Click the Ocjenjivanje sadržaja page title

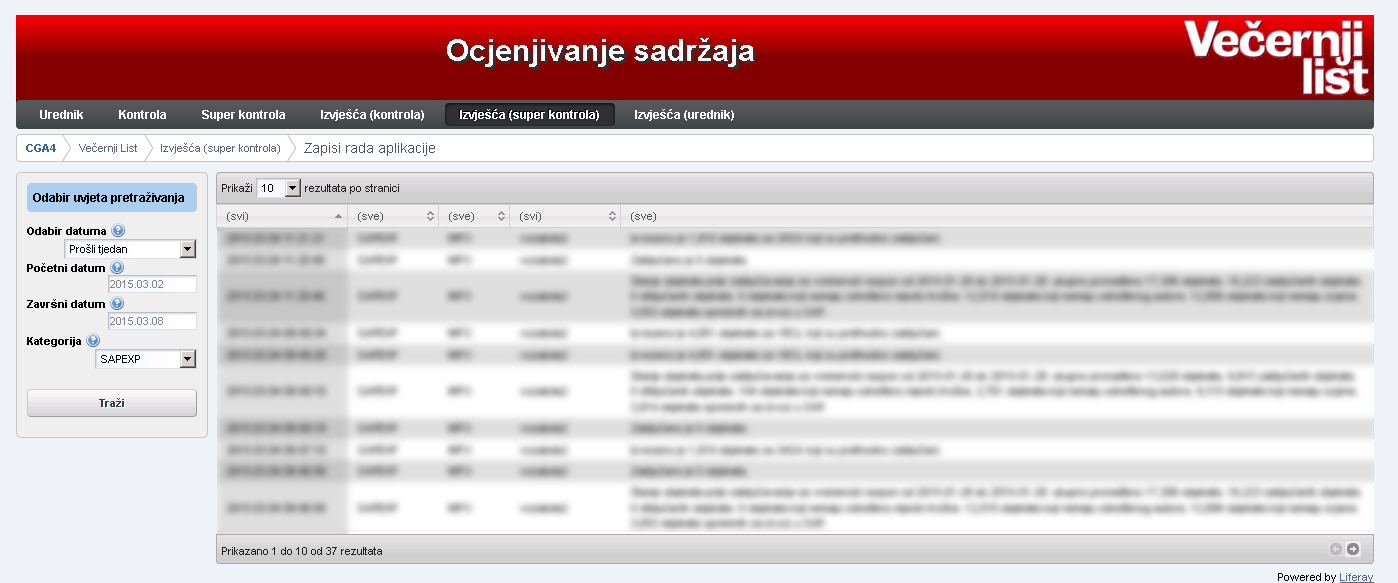click(x=600, y=51)
